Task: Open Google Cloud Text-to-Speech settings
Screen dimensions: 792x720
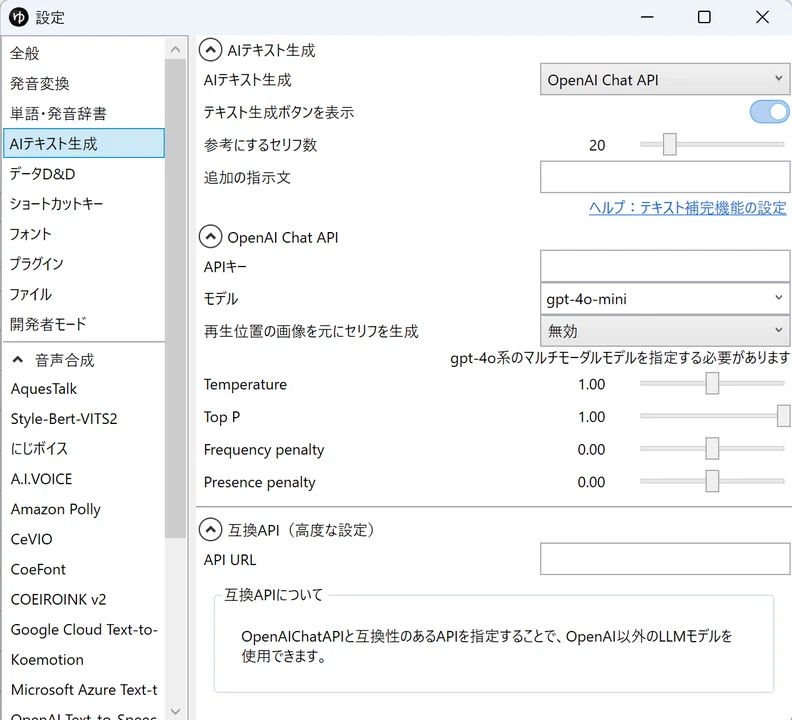Action: (84, 630)
